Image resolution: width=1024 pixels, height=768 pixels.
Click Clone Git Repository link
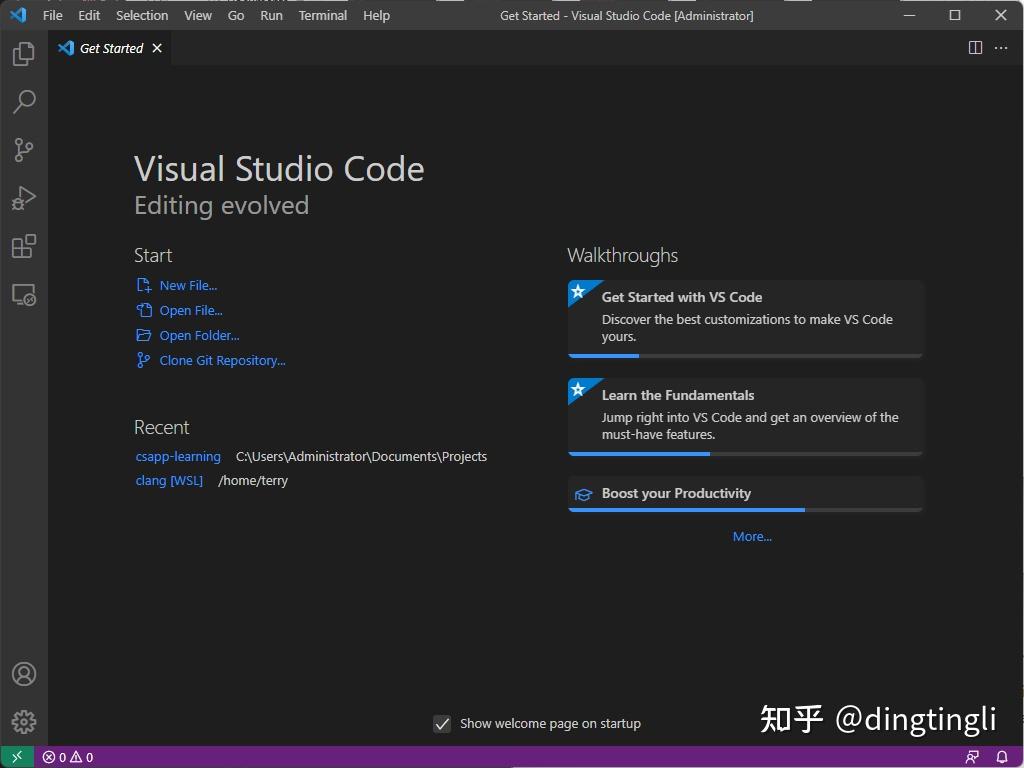[x=219, y=360]
